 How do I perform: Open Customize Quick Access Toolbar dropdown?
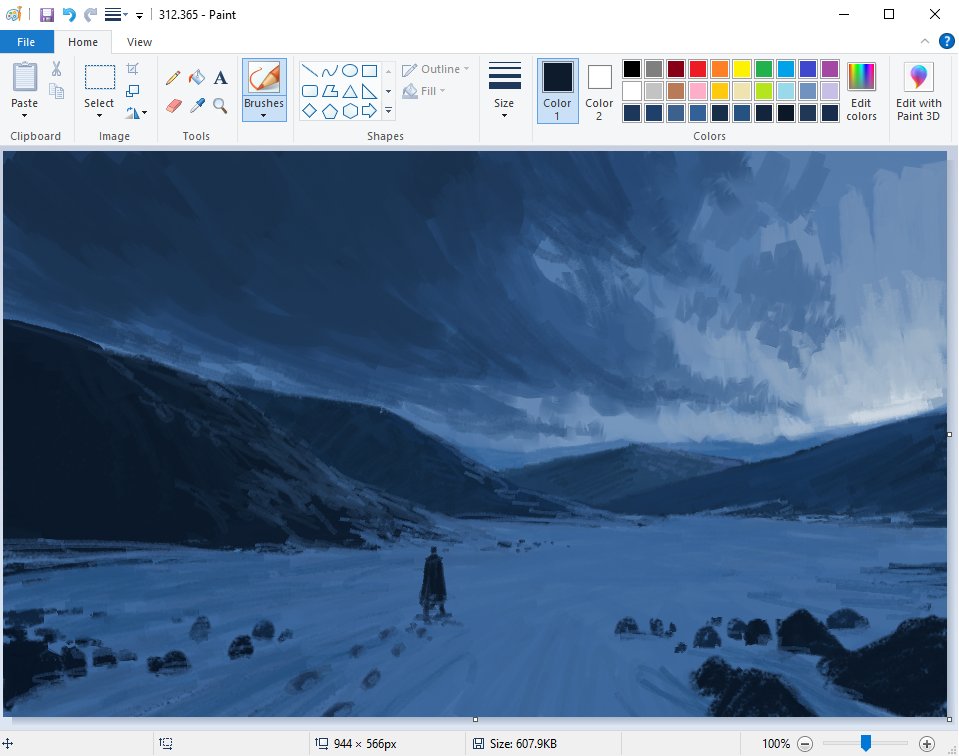pyautogui.click(x=139, y=15)
